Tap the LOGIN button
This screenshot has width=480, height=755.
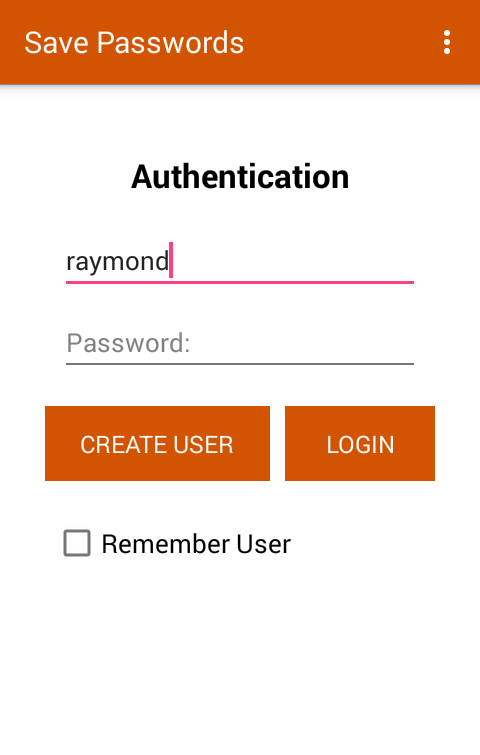(x=360, y=443)
